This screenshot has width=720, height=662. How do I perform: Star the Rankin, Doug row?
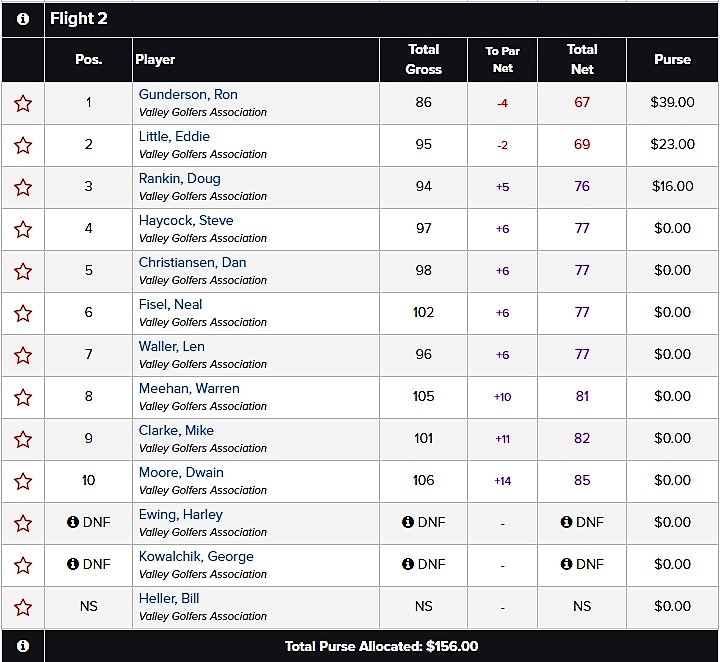23,187
